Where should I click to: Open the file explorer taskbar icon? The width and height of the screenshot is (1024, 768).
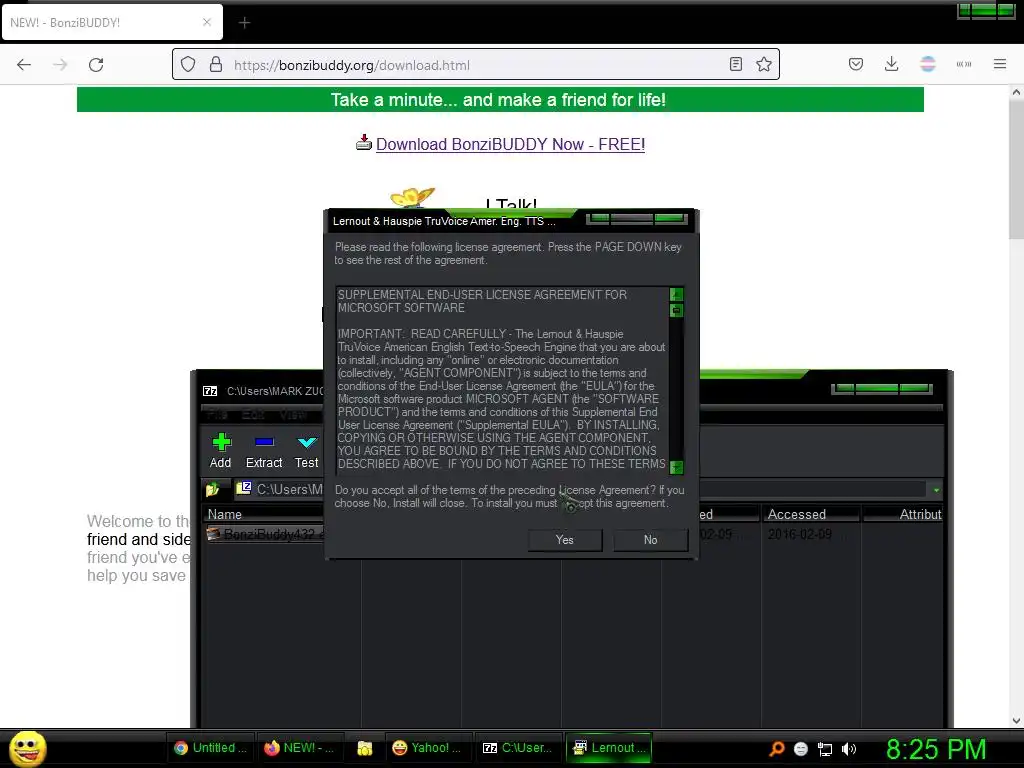coord(364,748)
